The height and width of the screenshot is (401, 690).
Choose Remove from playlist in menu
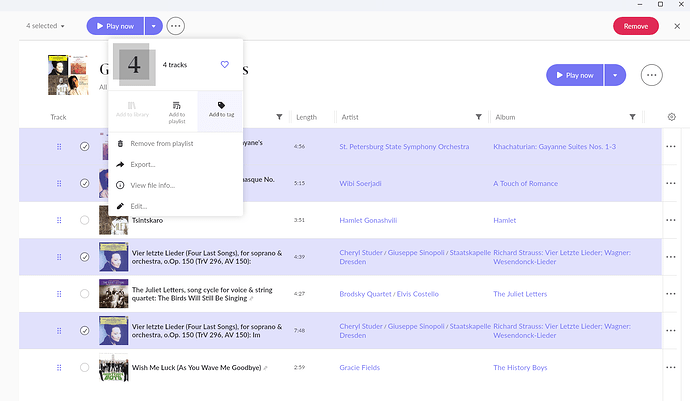pyautogui.click(x=161, y=144)
